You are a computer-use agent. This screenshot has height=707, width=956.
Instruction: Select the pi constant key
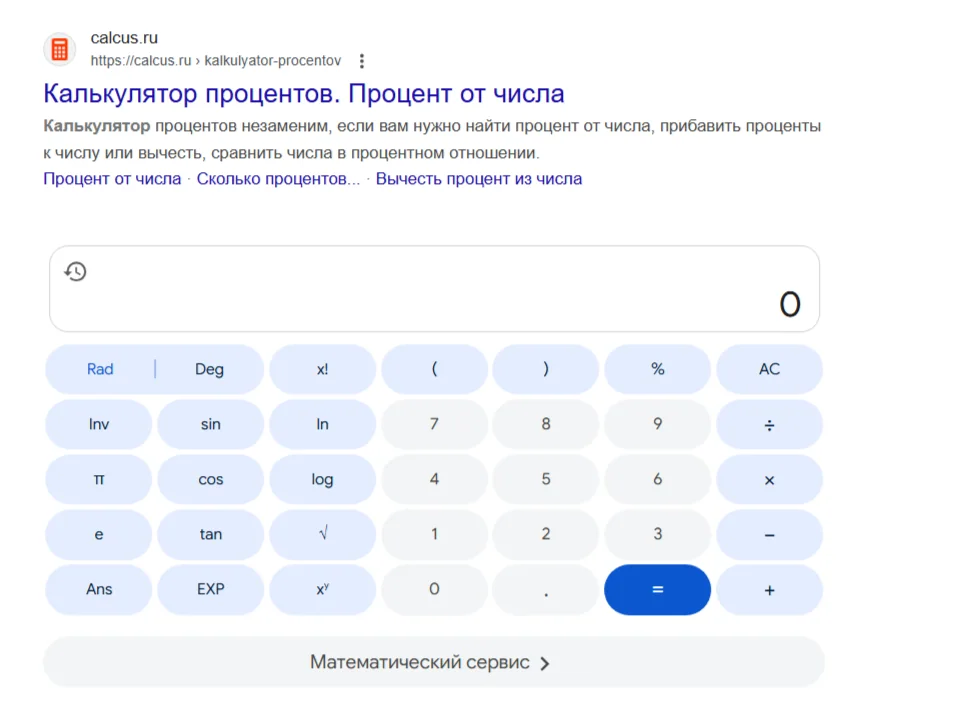pyautogui.click(x=99, y=480)
